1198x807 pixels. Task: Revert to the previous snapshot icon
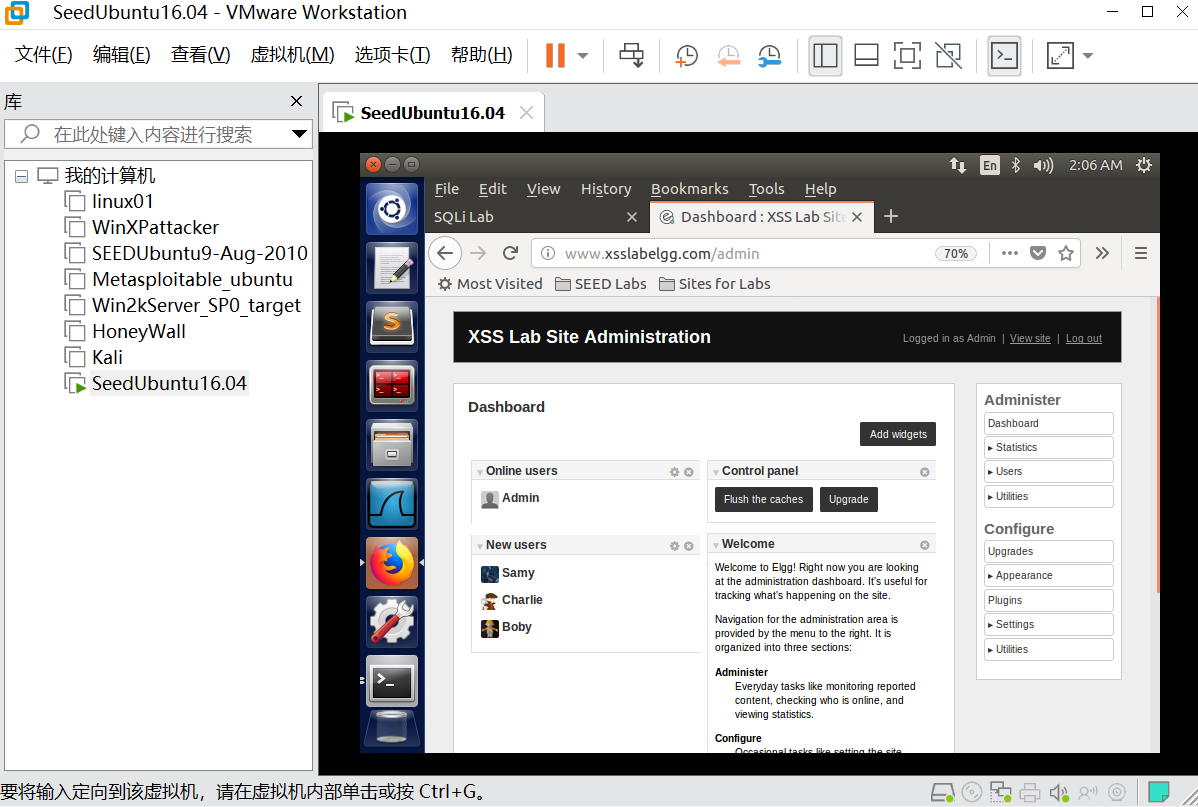(x=728, y=55)
